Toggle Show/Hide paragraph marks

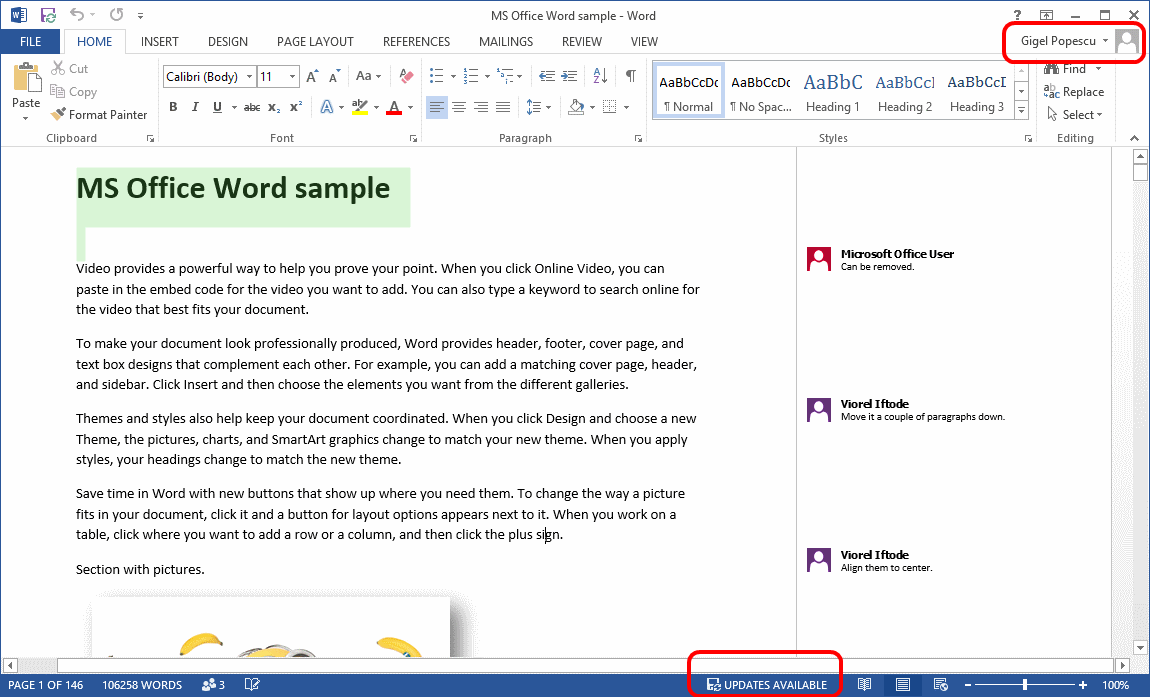click(x=630, y=76)
